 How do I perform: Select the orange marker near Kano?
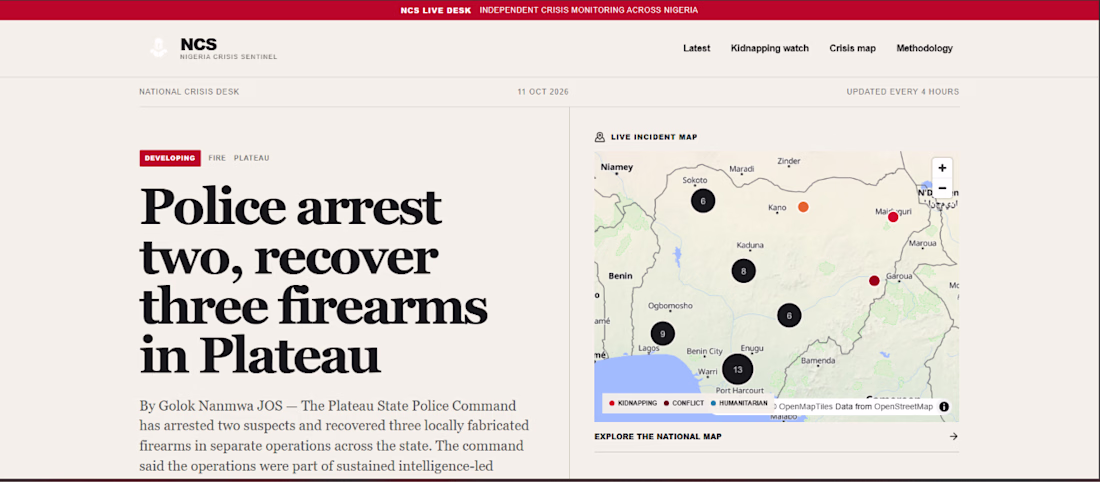pos(803,206)
